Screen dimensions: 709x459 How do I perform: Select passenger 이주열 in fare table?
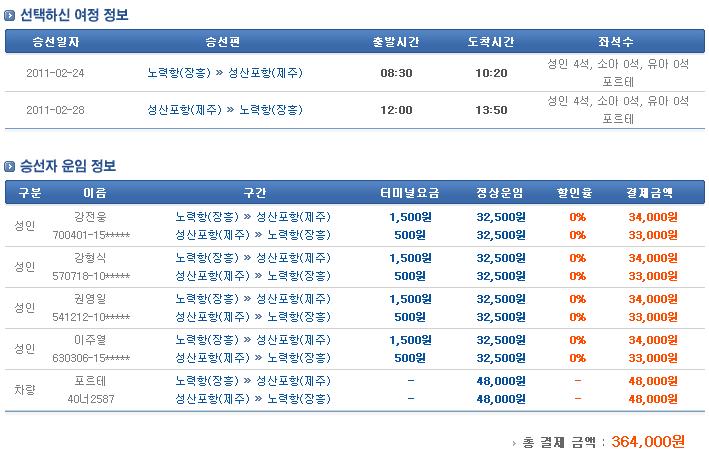(90, 341)
